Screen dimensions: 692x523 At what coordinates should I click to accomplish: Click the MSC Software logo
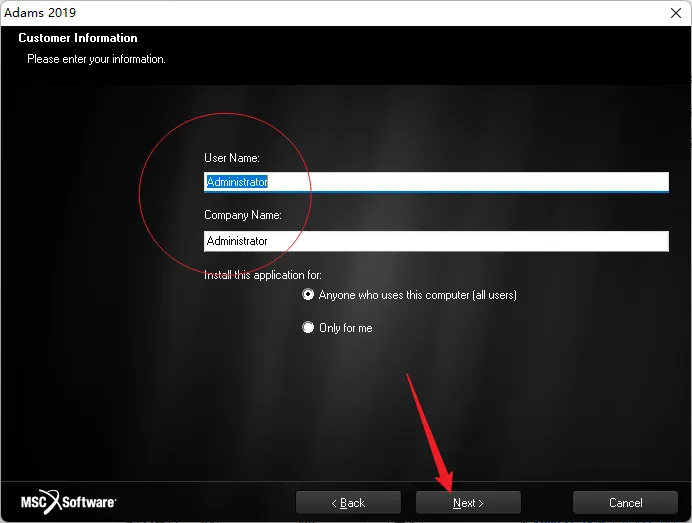tap(68, 502)
